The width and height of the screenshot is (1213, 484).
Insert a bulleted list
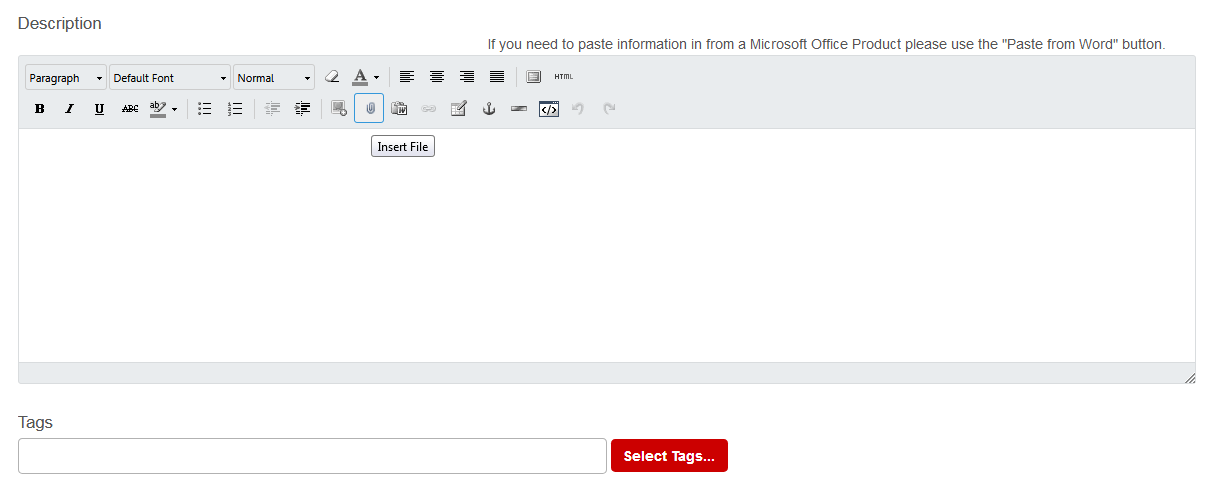point(205,109)
